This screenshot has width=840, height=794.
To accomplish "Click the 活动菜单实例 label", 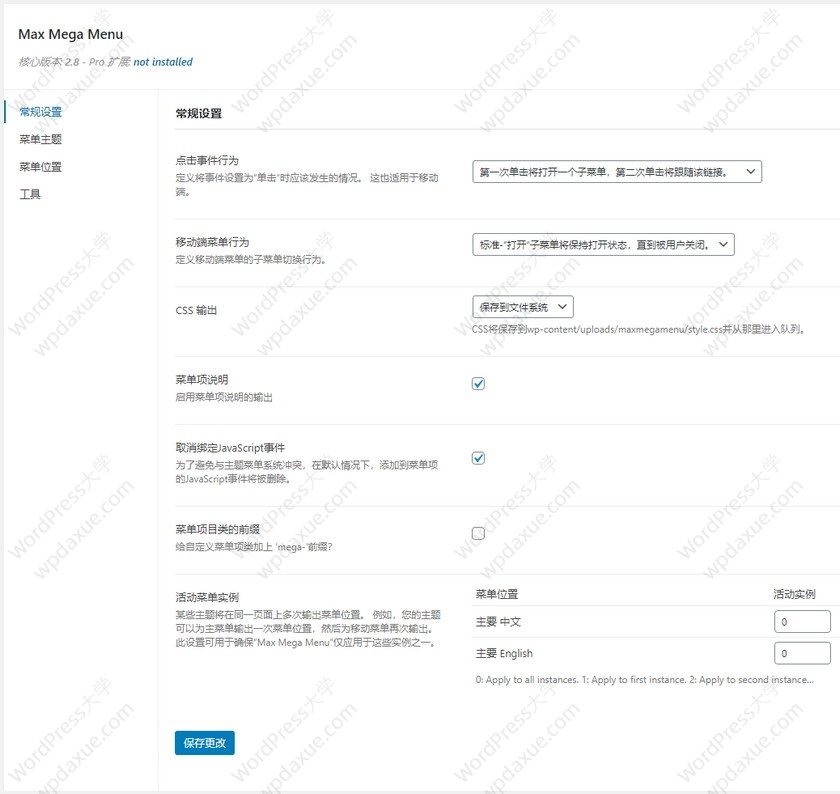I will [x=207, y=597].
